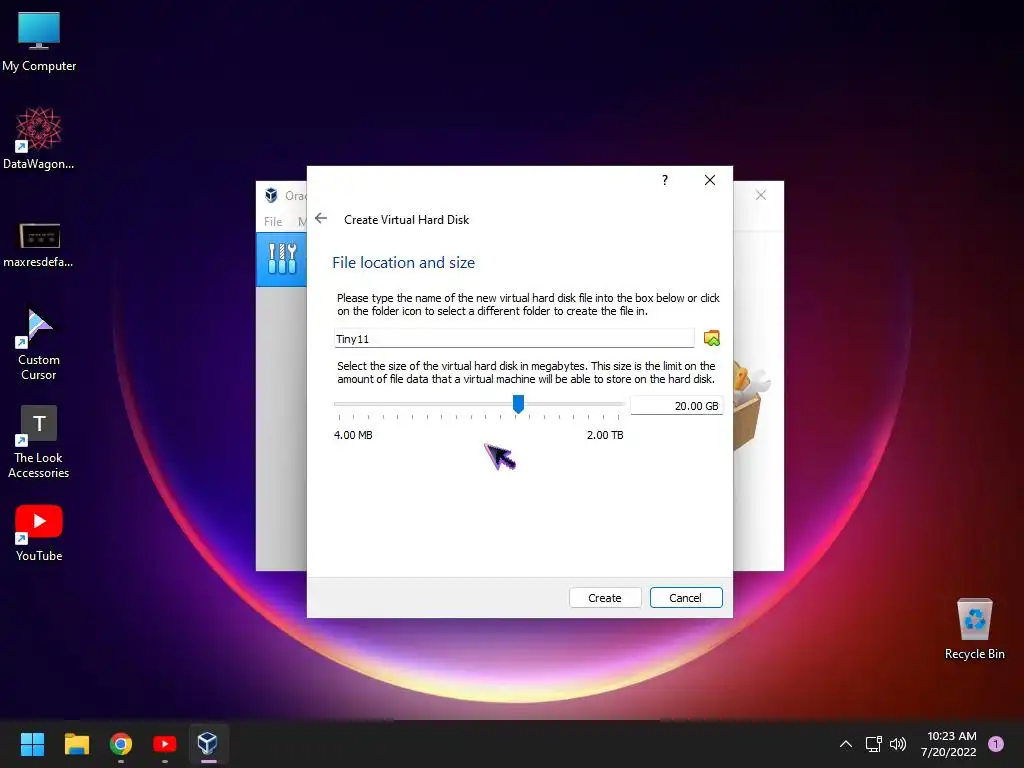Select the Recycle Bin icon
This screenshot has height=768, width=1024.
[x=974, y=629]
